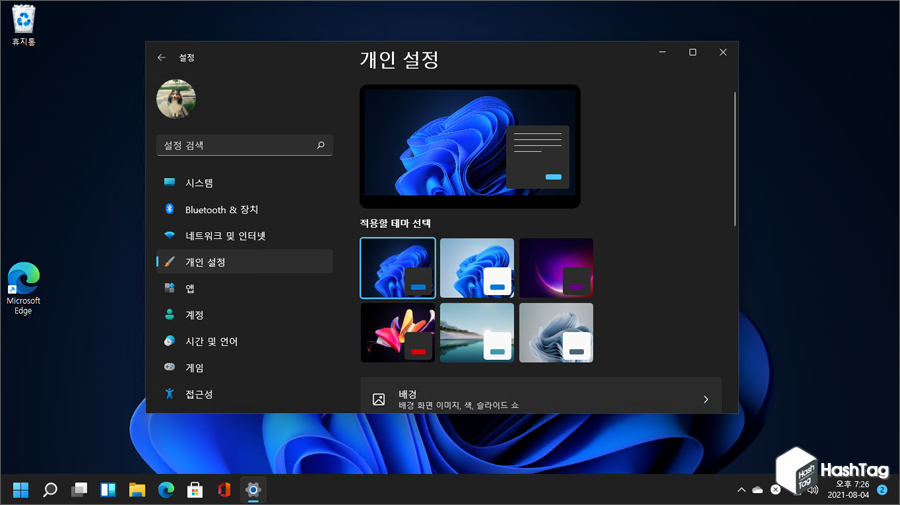The image size is (900, 505).
Task: Select the colorful flower theme with red accent
Action: coord(398,333)
